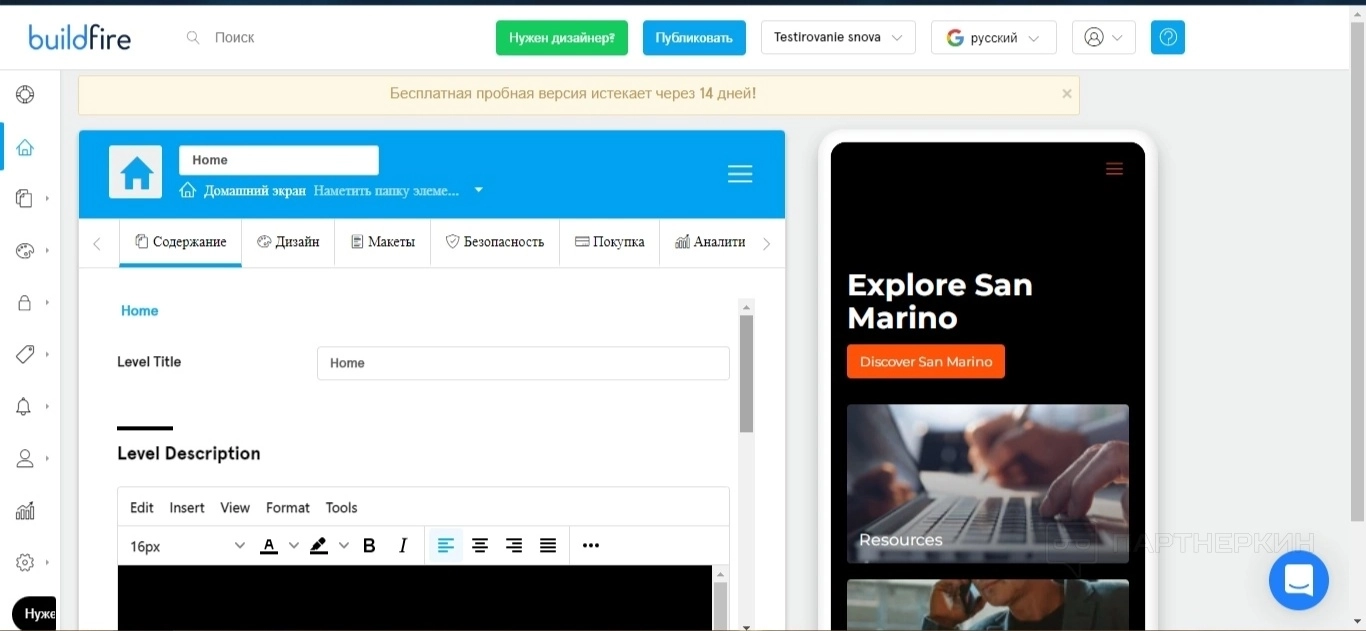Viewport: 1366px width, 631px height.
Task: Open the editor View menu
Action: pos(235,508)
